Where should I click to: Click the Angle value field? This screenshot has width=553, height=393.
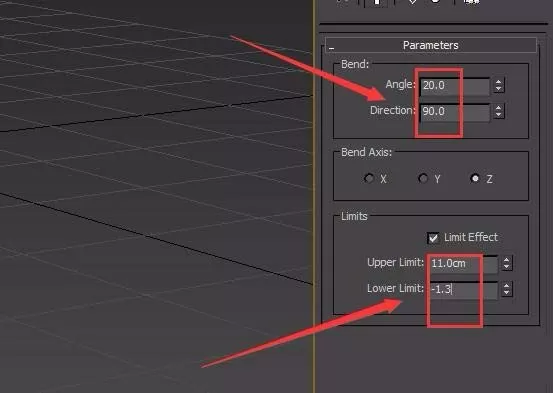coord(455,86)
